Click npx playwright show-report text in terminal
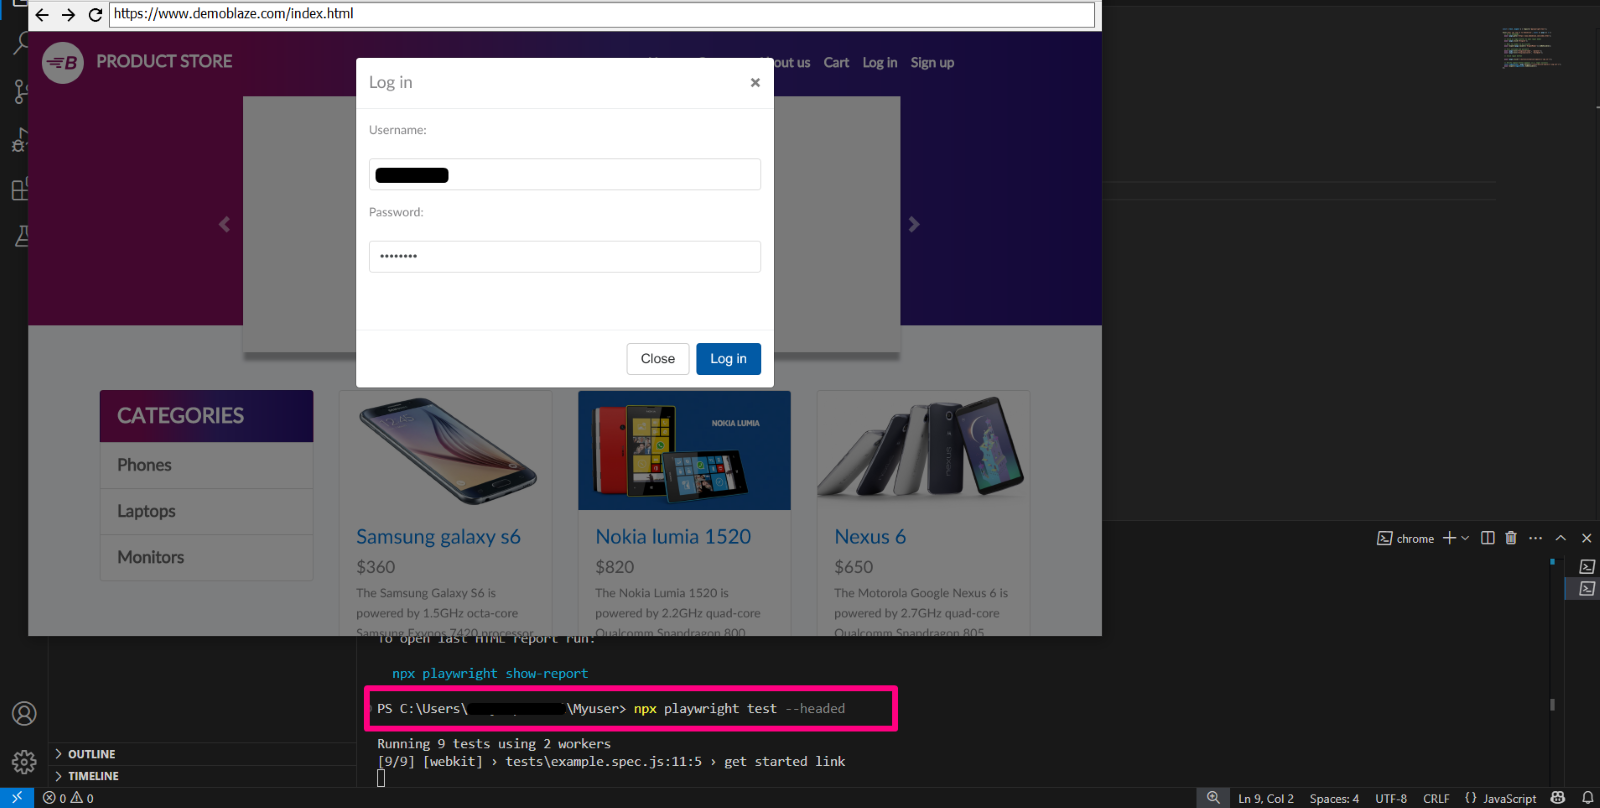Viewport: 1600px width, 808px height. point(490,674)
